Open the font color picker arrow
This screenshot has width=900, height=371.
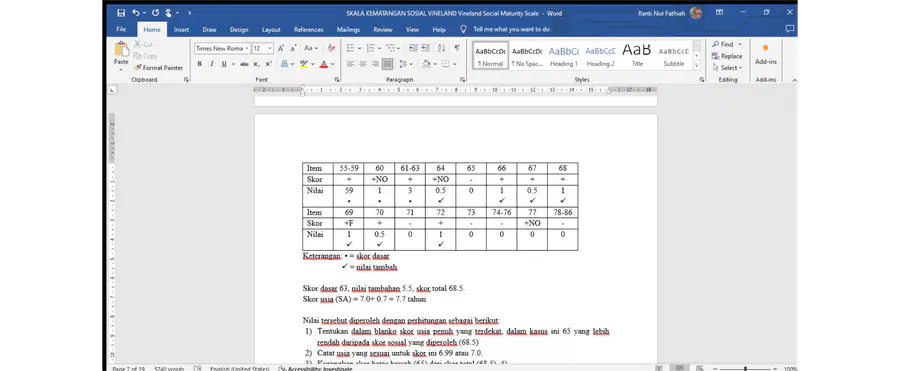(x=333, y=64)
